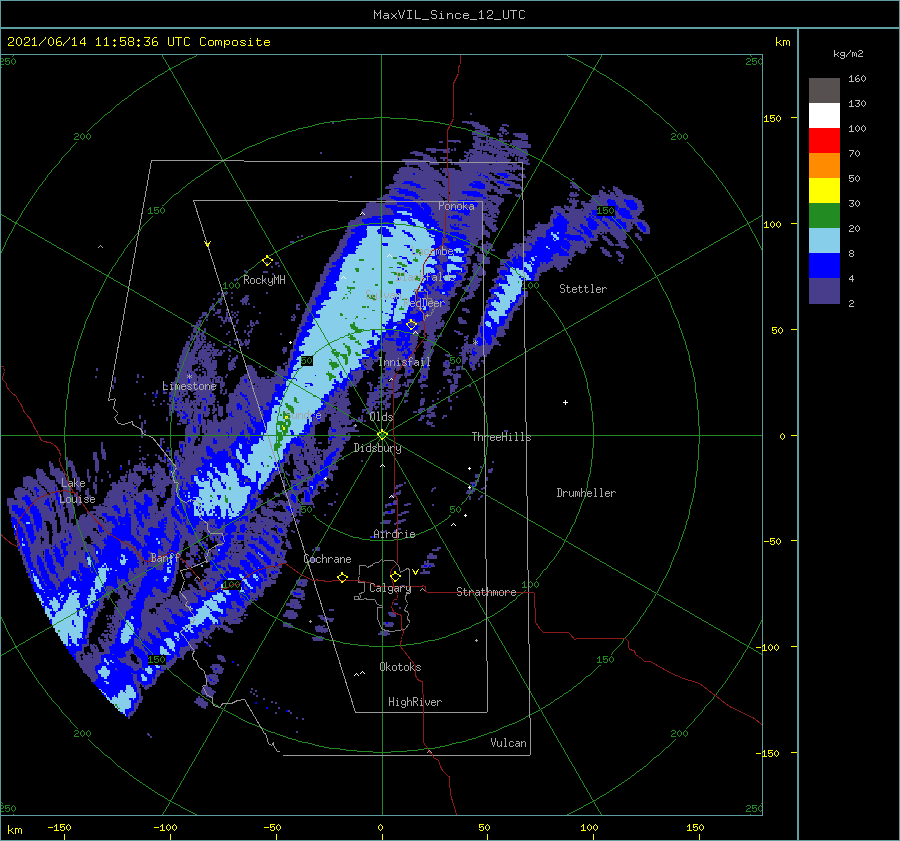Click the Didsbury city label
Screen dimensions: 900x841
[378, 448]
